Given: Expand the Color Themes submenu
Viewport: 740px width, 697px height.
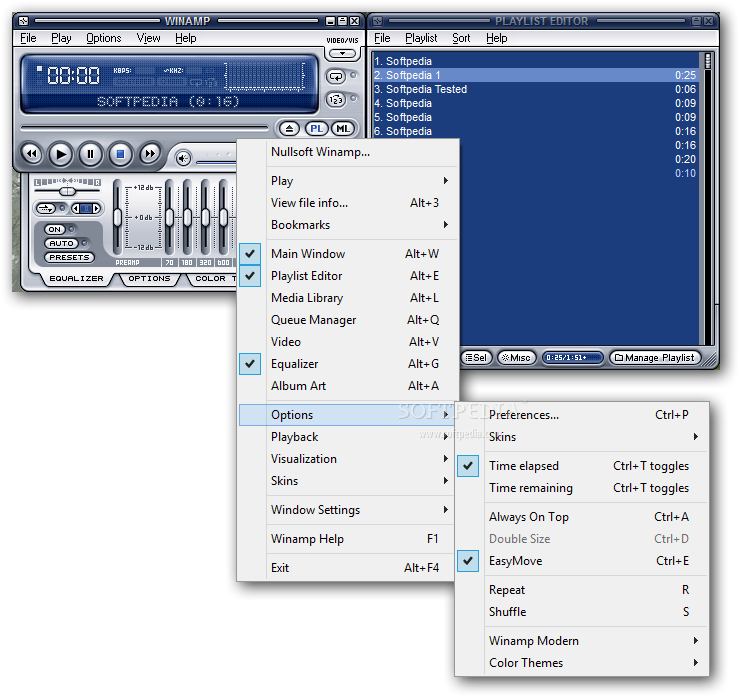Looking at the screenshot, I should [582, 663].
